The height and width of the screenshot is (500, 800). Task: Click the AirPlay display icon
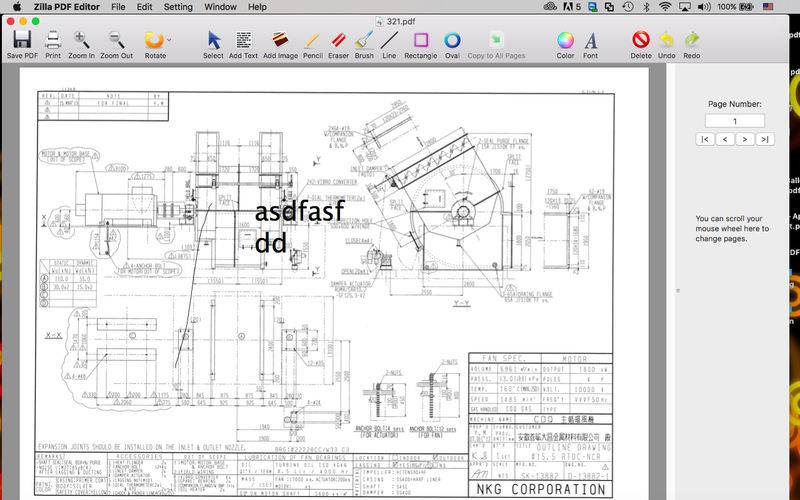[x=684, y=7]
